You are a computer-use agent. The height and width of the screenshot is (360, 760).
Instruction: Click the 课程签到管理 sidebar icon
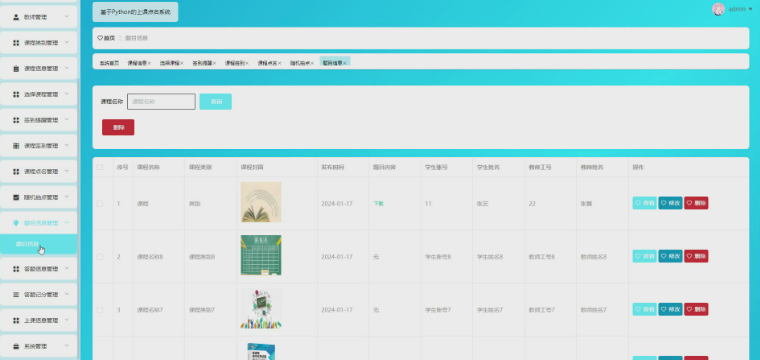tap(16, 146)
